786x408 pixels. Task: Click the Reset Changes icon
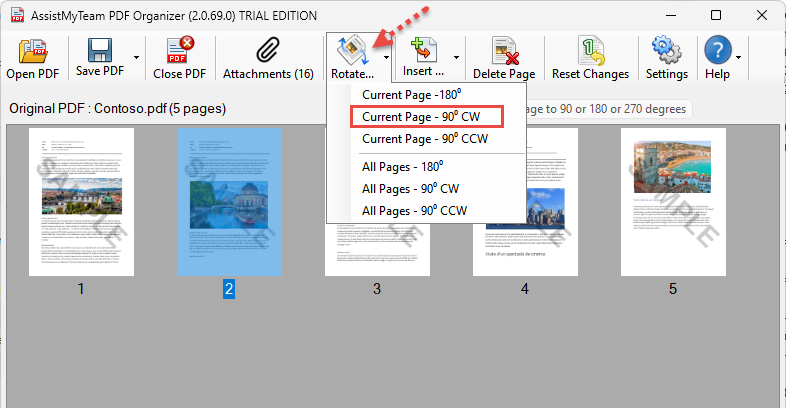(x=590, y=51)
